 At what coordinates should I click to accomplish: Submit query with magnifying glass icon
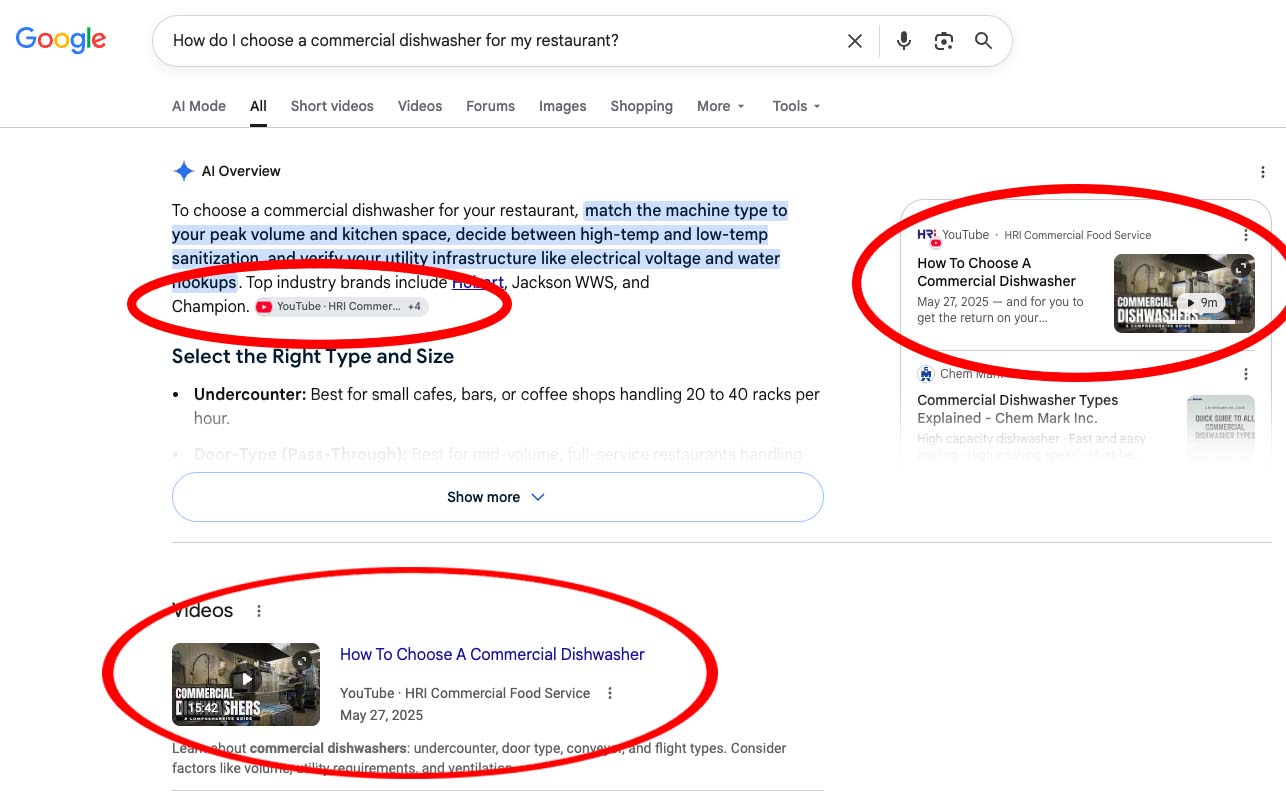984,41
